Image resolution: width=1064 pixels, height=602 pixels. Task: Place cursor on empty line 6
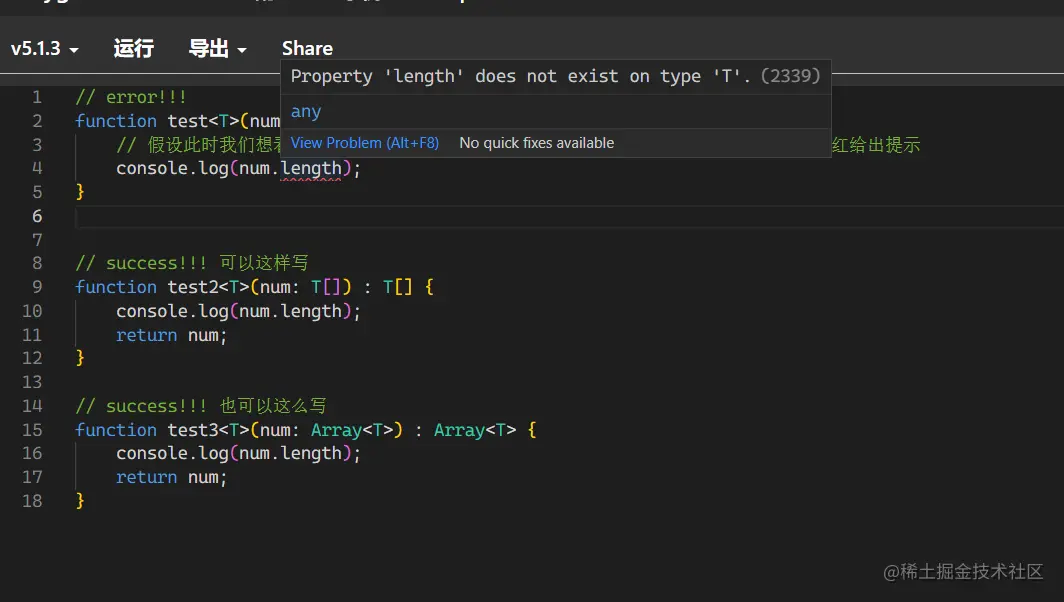pos(569,217)
